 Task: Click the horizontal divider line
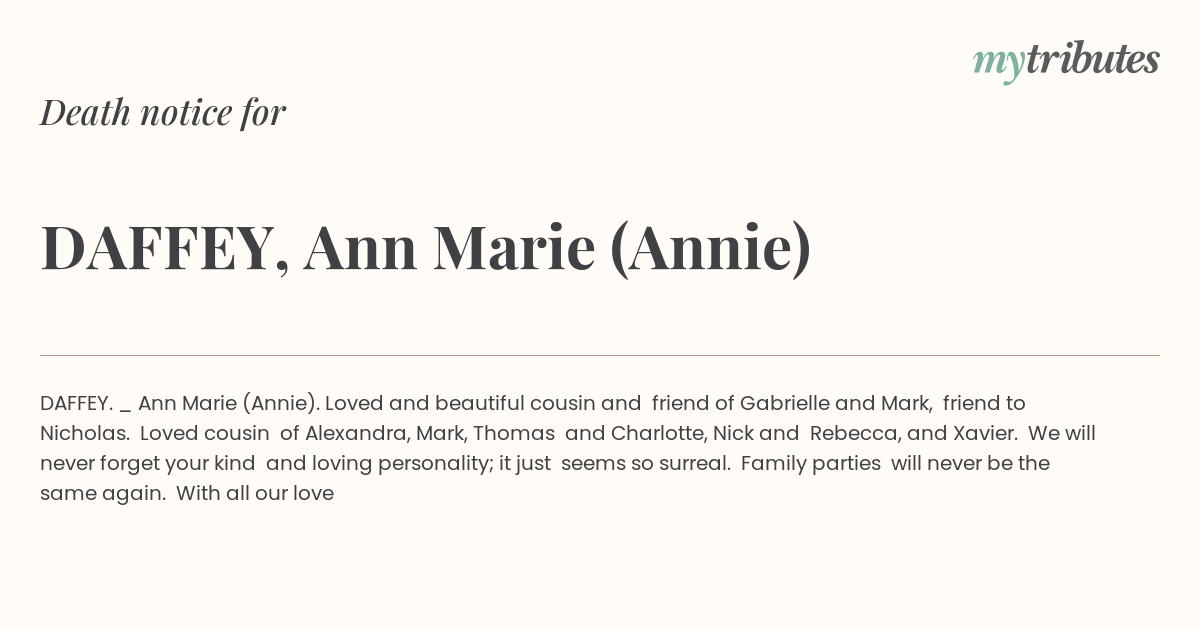coord(600,355)
